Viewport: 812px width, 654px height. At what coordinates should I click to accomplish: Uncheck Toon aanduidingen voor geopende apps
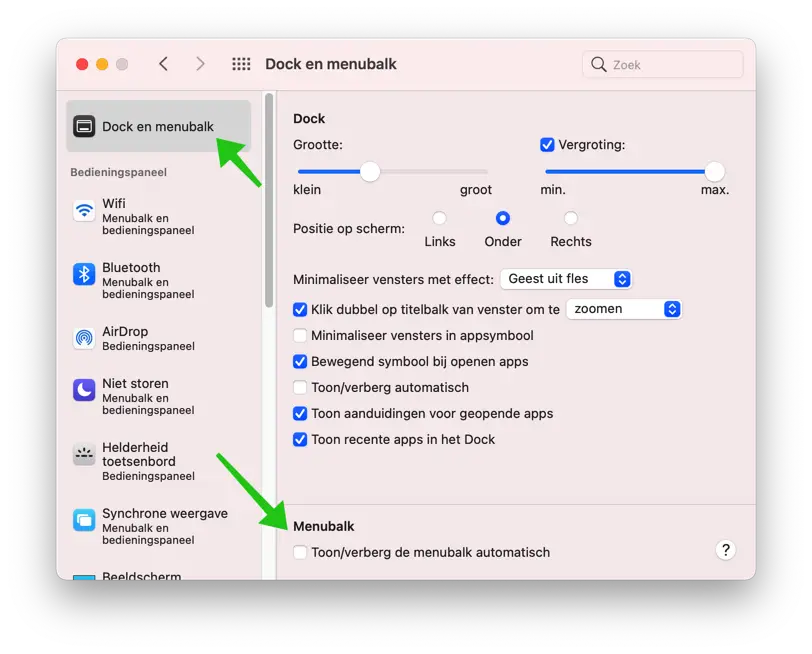coord(300,413)
